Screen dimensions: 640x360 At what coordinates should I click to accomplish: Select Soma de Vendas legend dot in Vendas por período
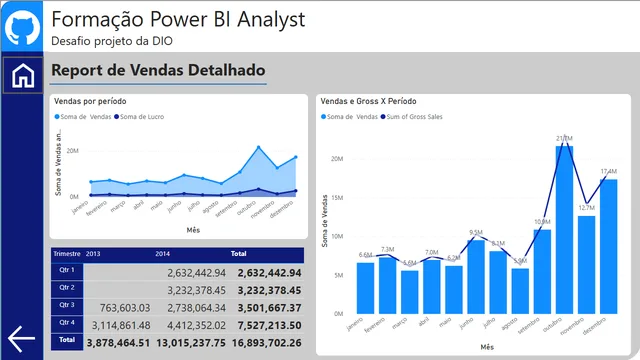[57, 117]
